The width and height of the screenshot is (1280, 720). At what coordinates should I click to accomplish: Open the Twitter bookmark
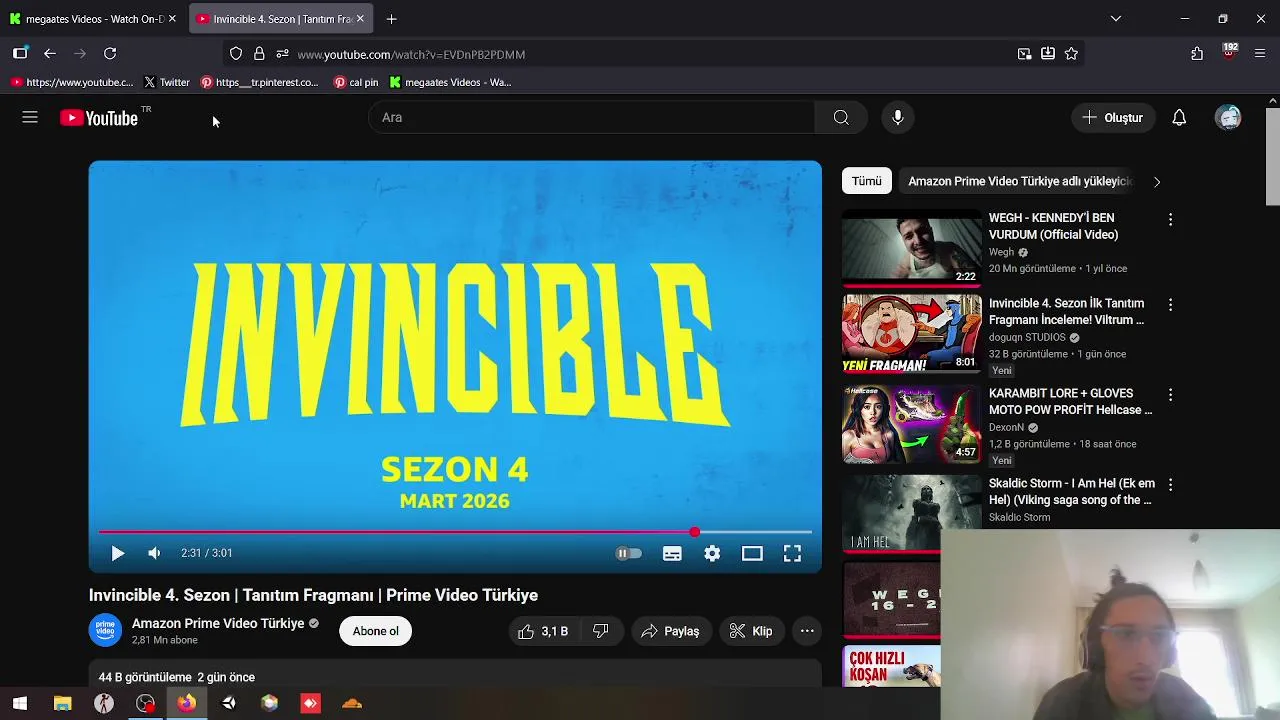pyautogui.click(x=167, y=82)
